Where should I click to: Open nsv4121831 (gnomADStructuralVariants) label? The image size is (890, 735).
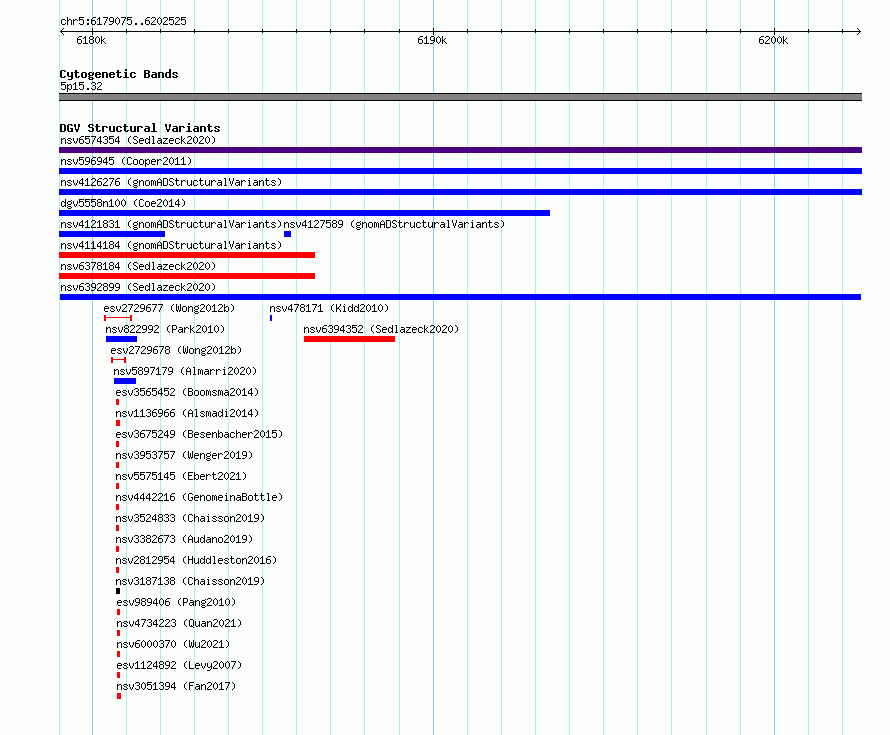(x=171, y=224)
